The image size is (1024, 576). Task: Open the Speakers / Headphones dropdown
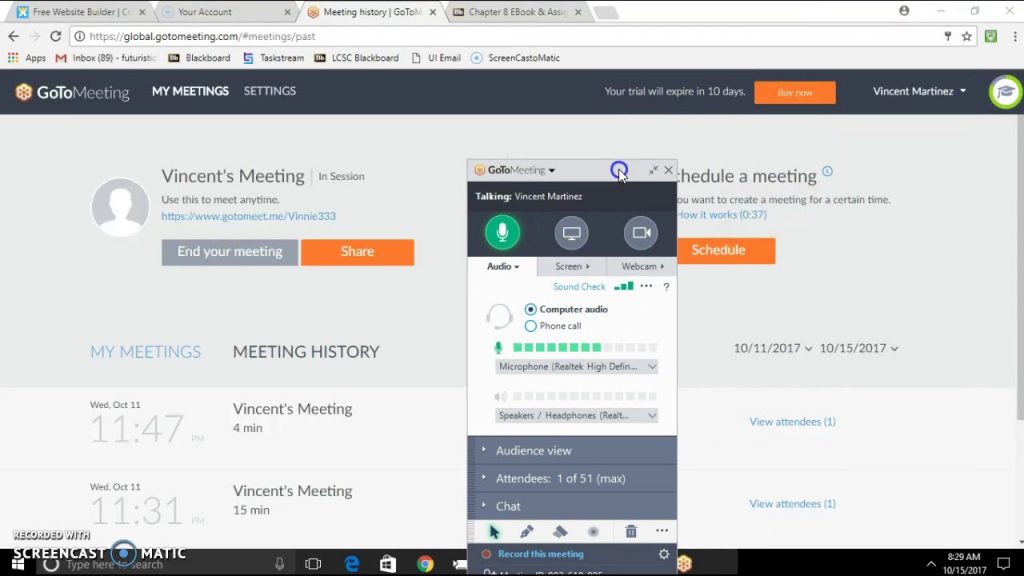(576, 415)
